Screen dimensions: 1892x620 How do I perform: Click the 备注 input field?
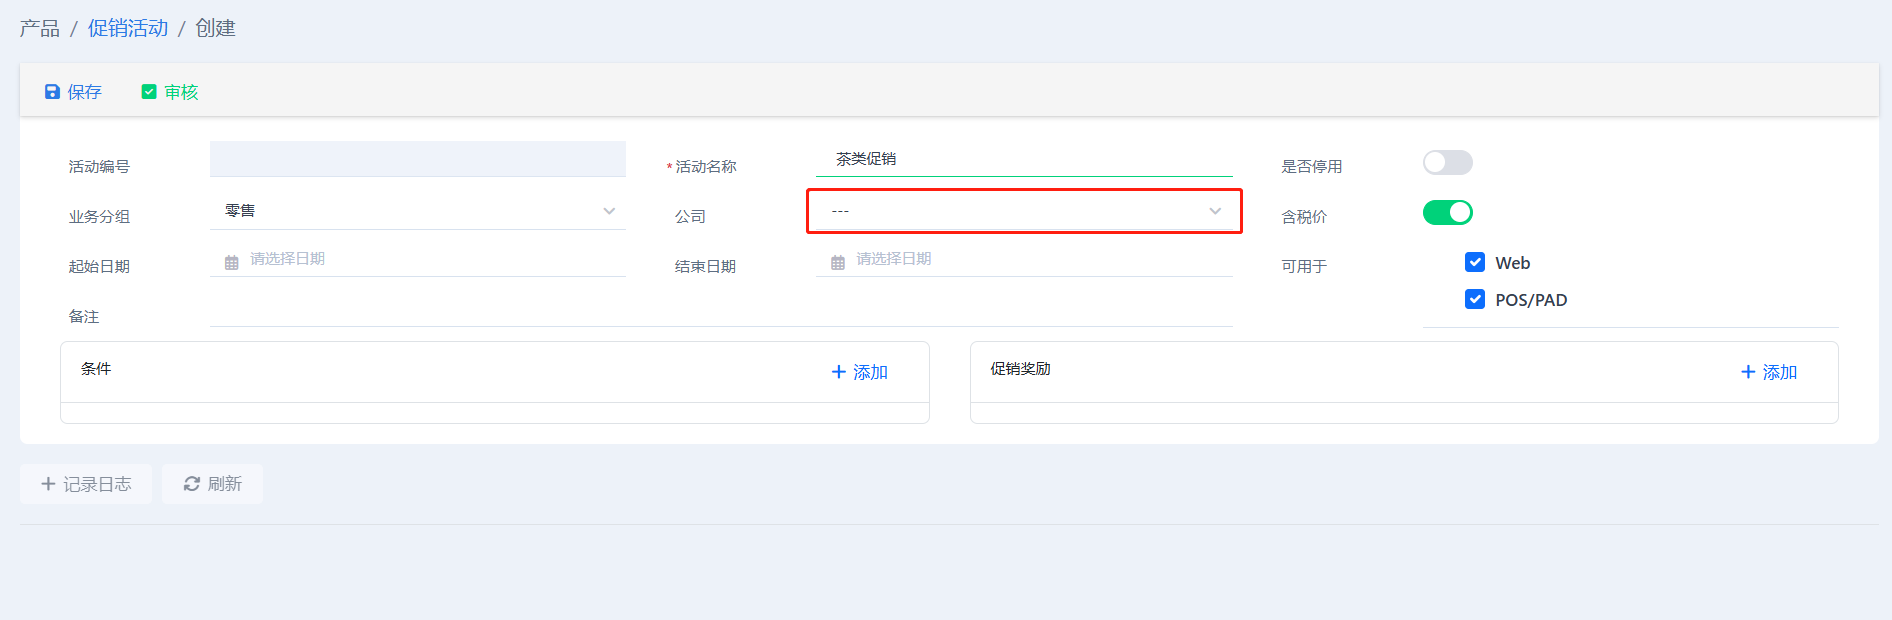click(721, 311)
